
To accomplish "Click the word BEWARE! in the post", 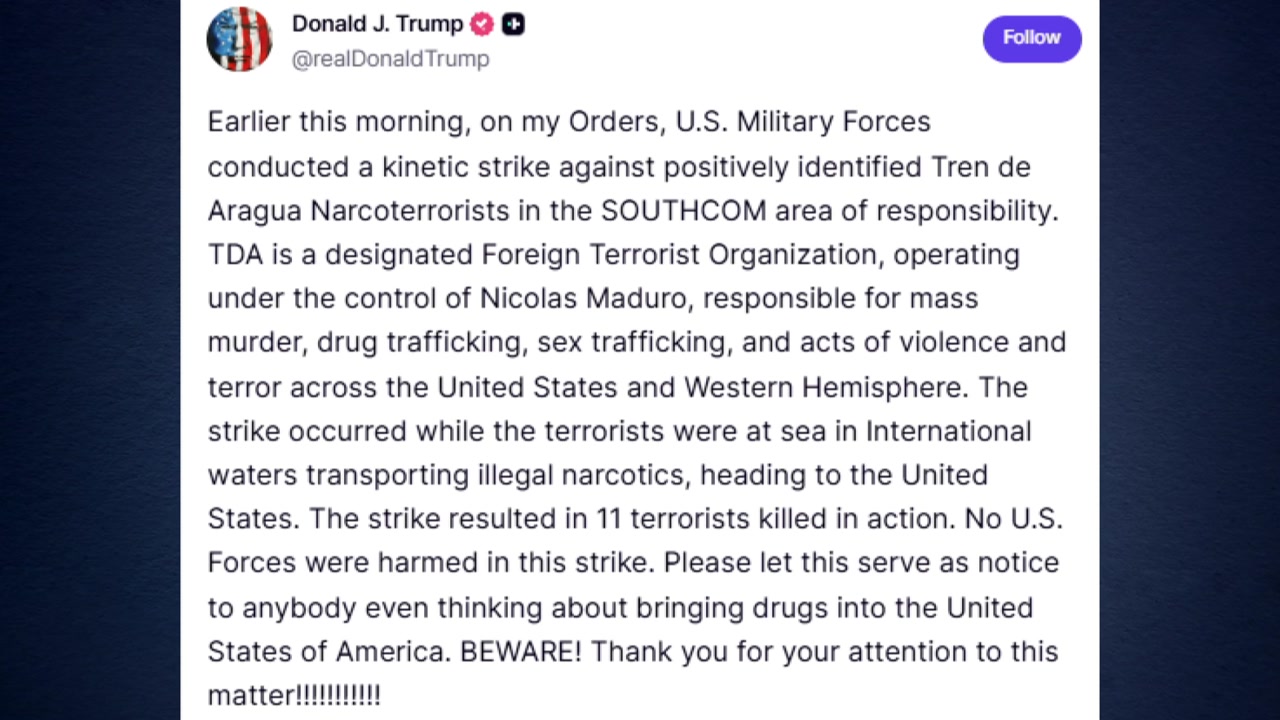I will (520, 651).
